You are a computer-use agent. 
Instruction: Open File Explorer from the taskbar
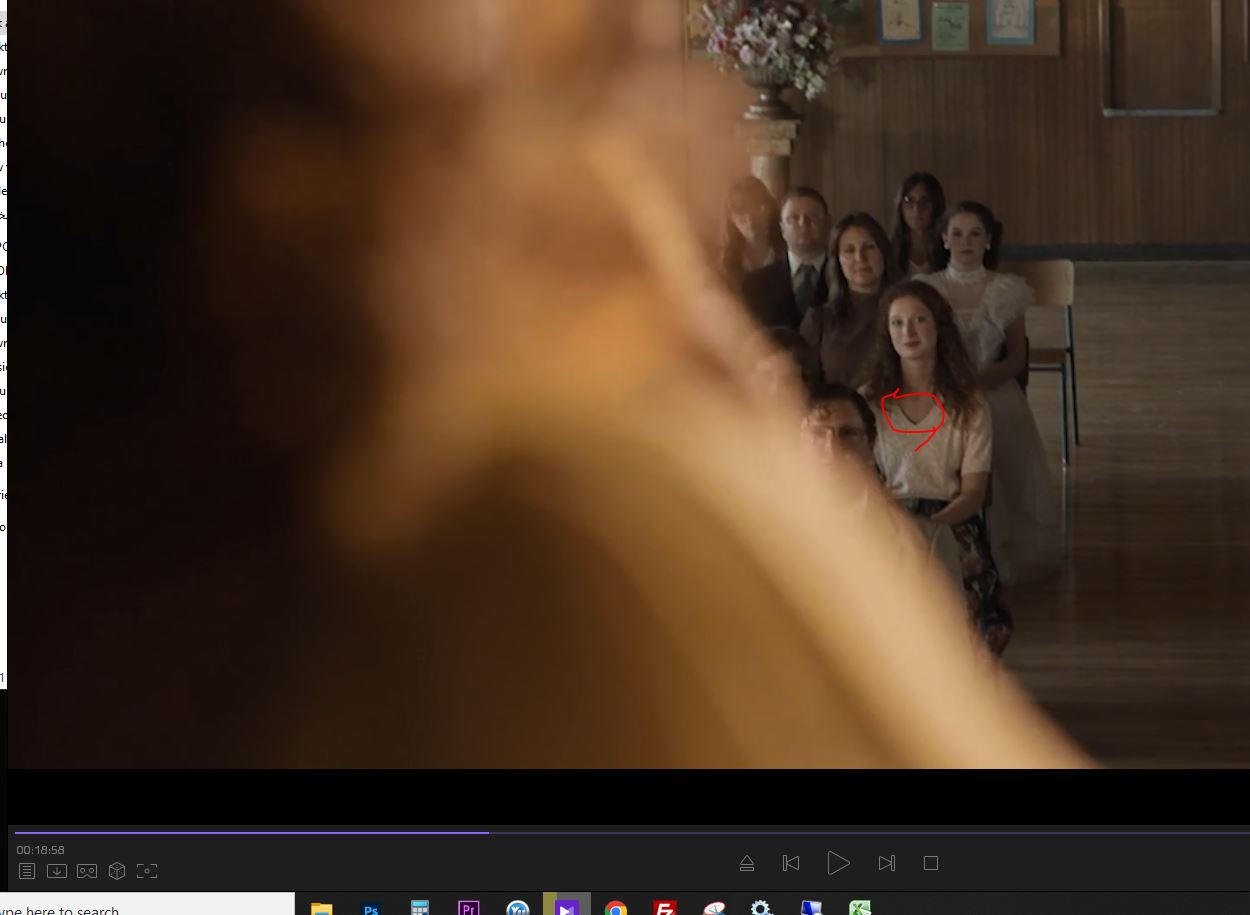pyautogui.click(x=321, y=908)
